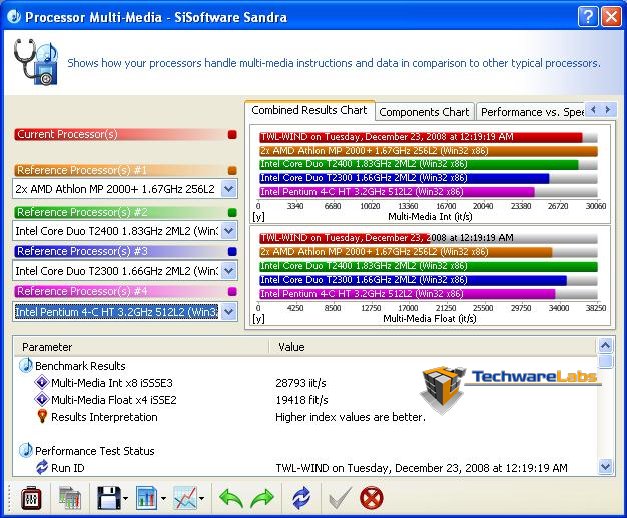627x518 pixels.
Task: Click the help question mark button
Action: click(588, 17)
